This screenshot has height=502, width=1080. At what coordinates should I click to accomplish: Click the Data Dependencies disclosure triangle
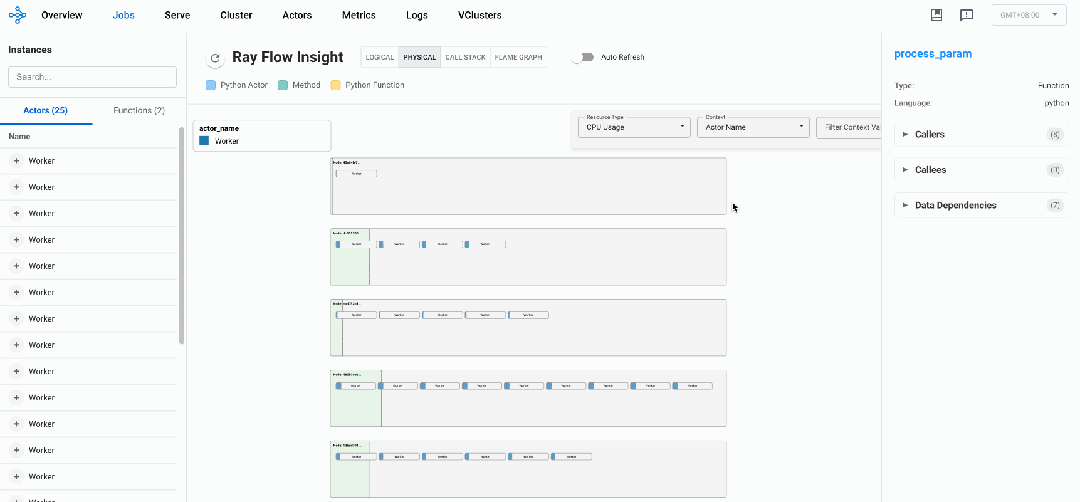pos(906,205)
